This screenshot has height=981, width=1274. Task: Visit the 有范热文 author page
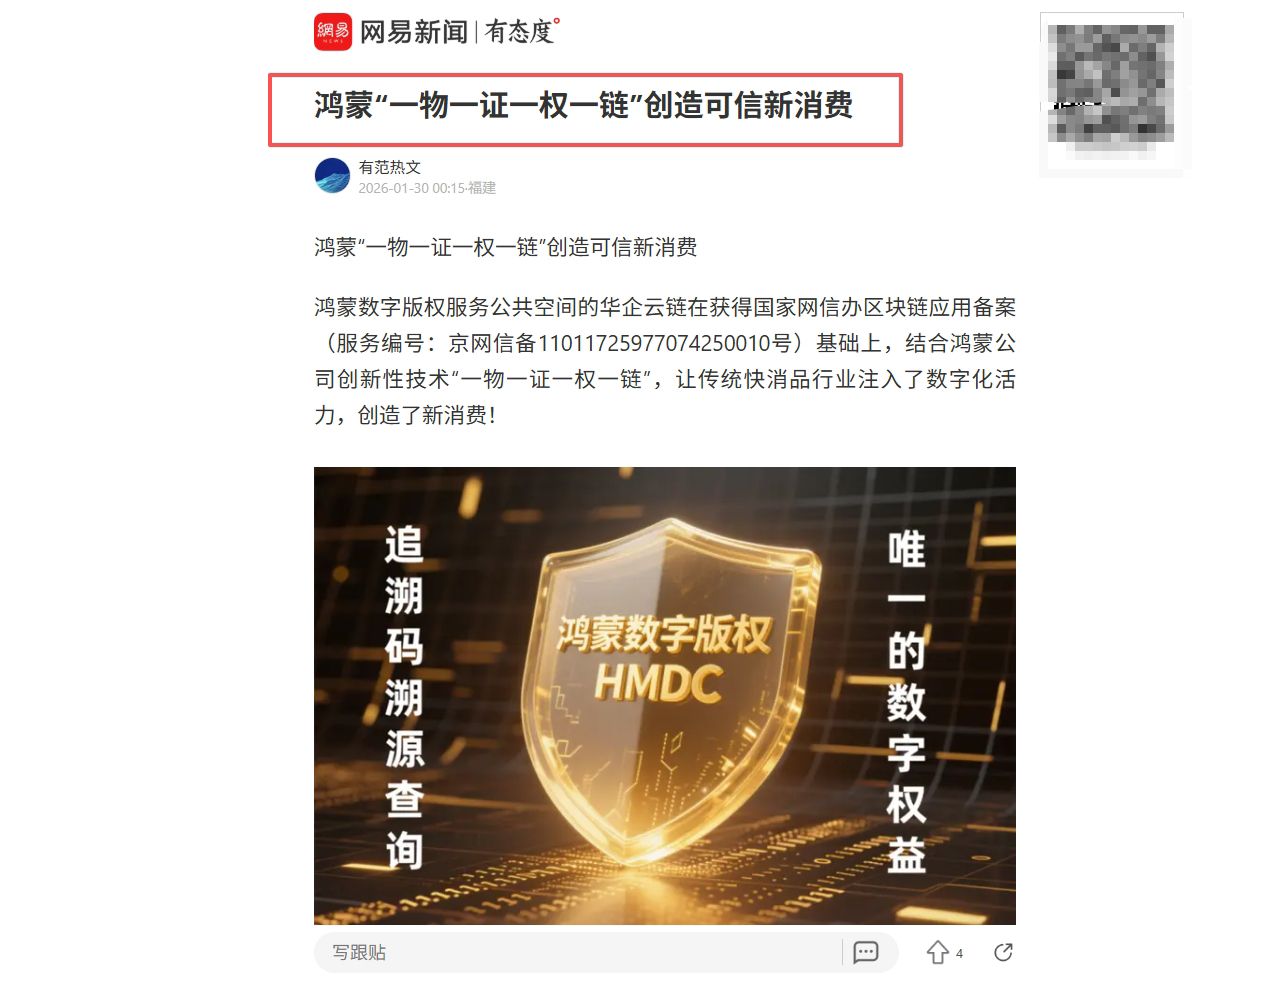[x=390, y=167]
